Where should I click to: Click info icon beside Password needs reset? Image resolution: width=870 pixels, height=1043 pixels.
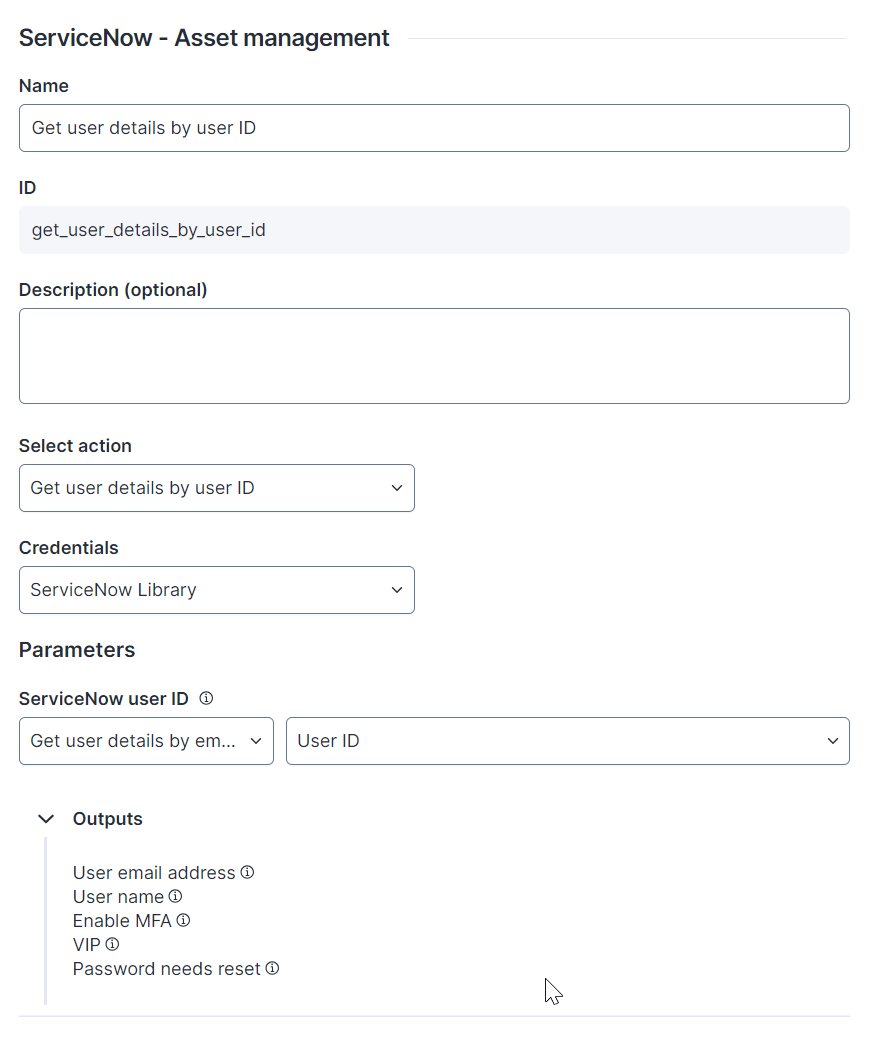[x=273, y=968]
